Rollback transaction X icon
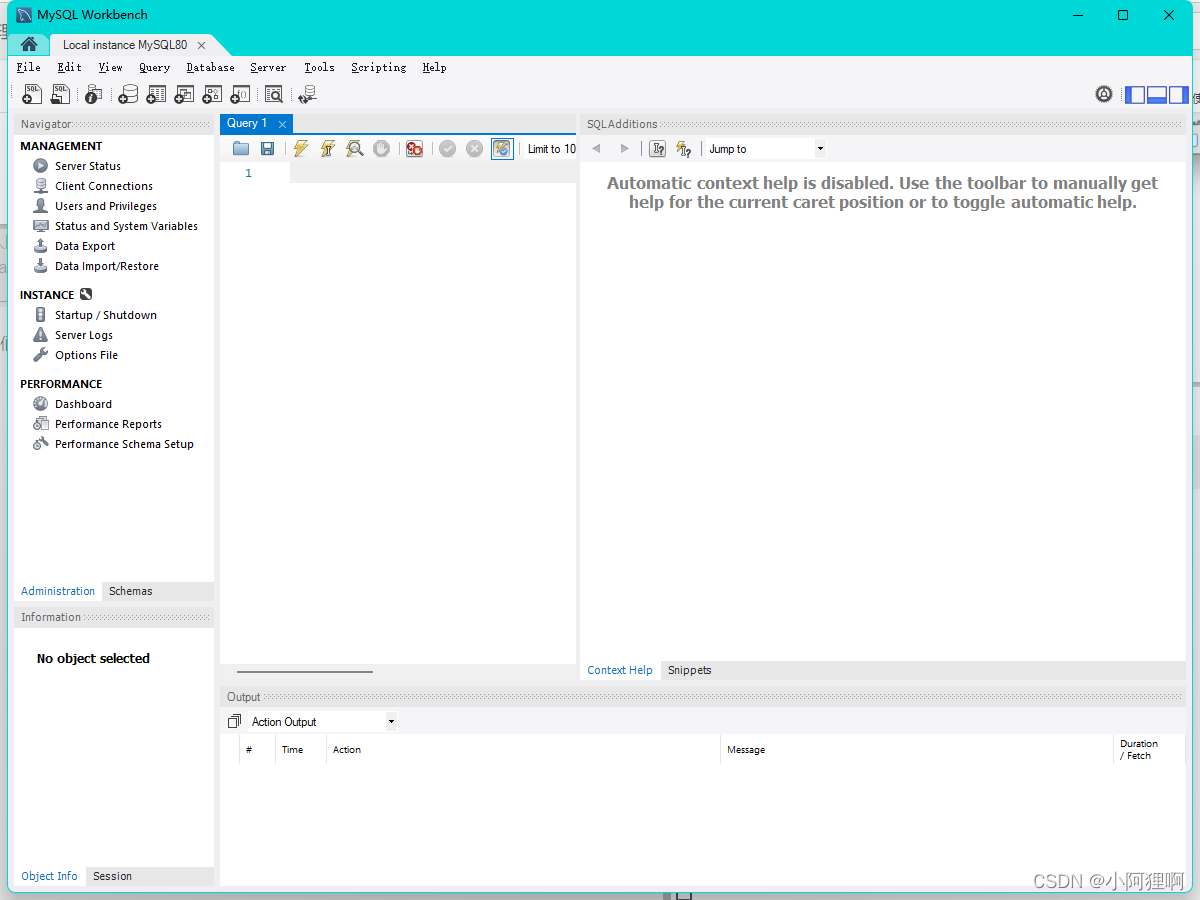This screenshot has width=1200, height=900. coord(474,149)
